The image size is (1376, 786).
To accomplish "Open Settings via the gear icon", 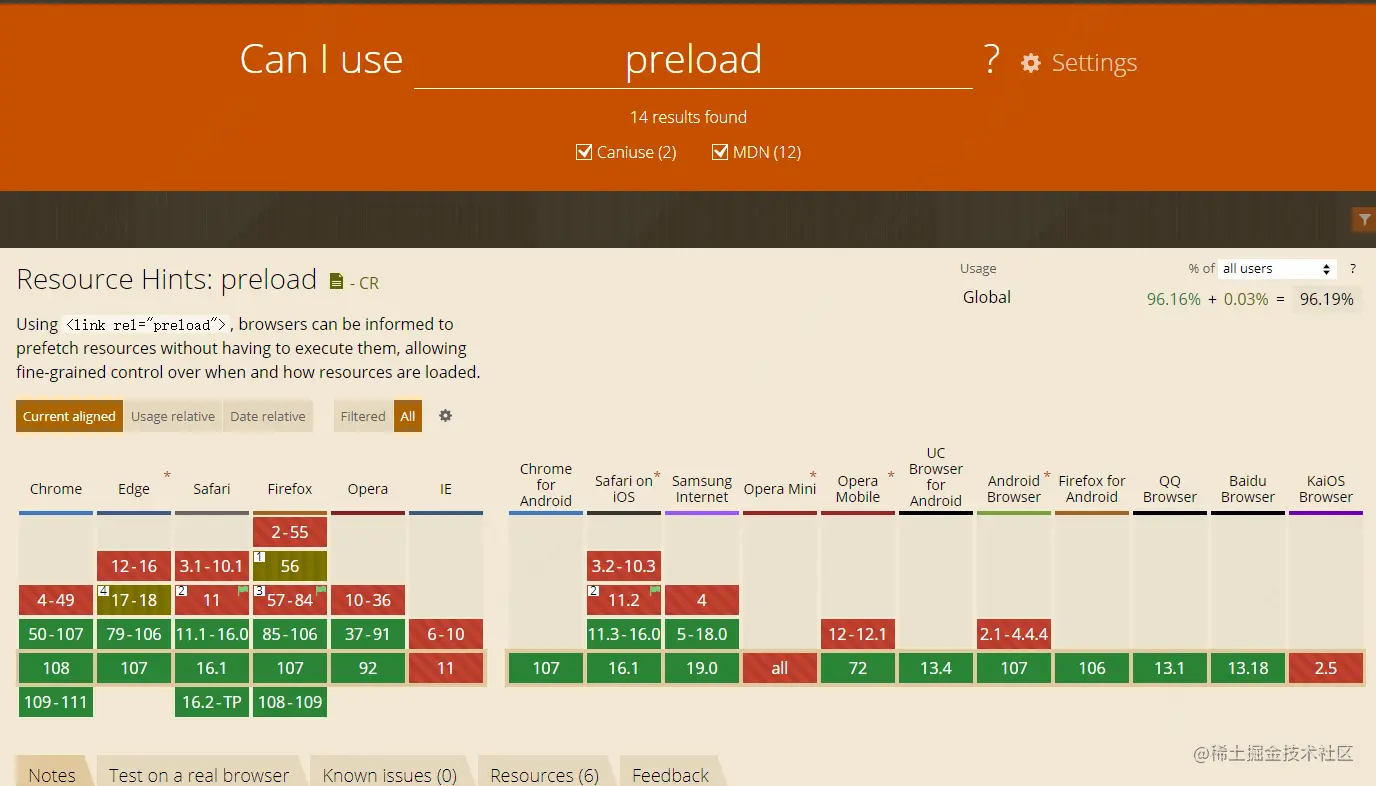I will [1030, 63].
